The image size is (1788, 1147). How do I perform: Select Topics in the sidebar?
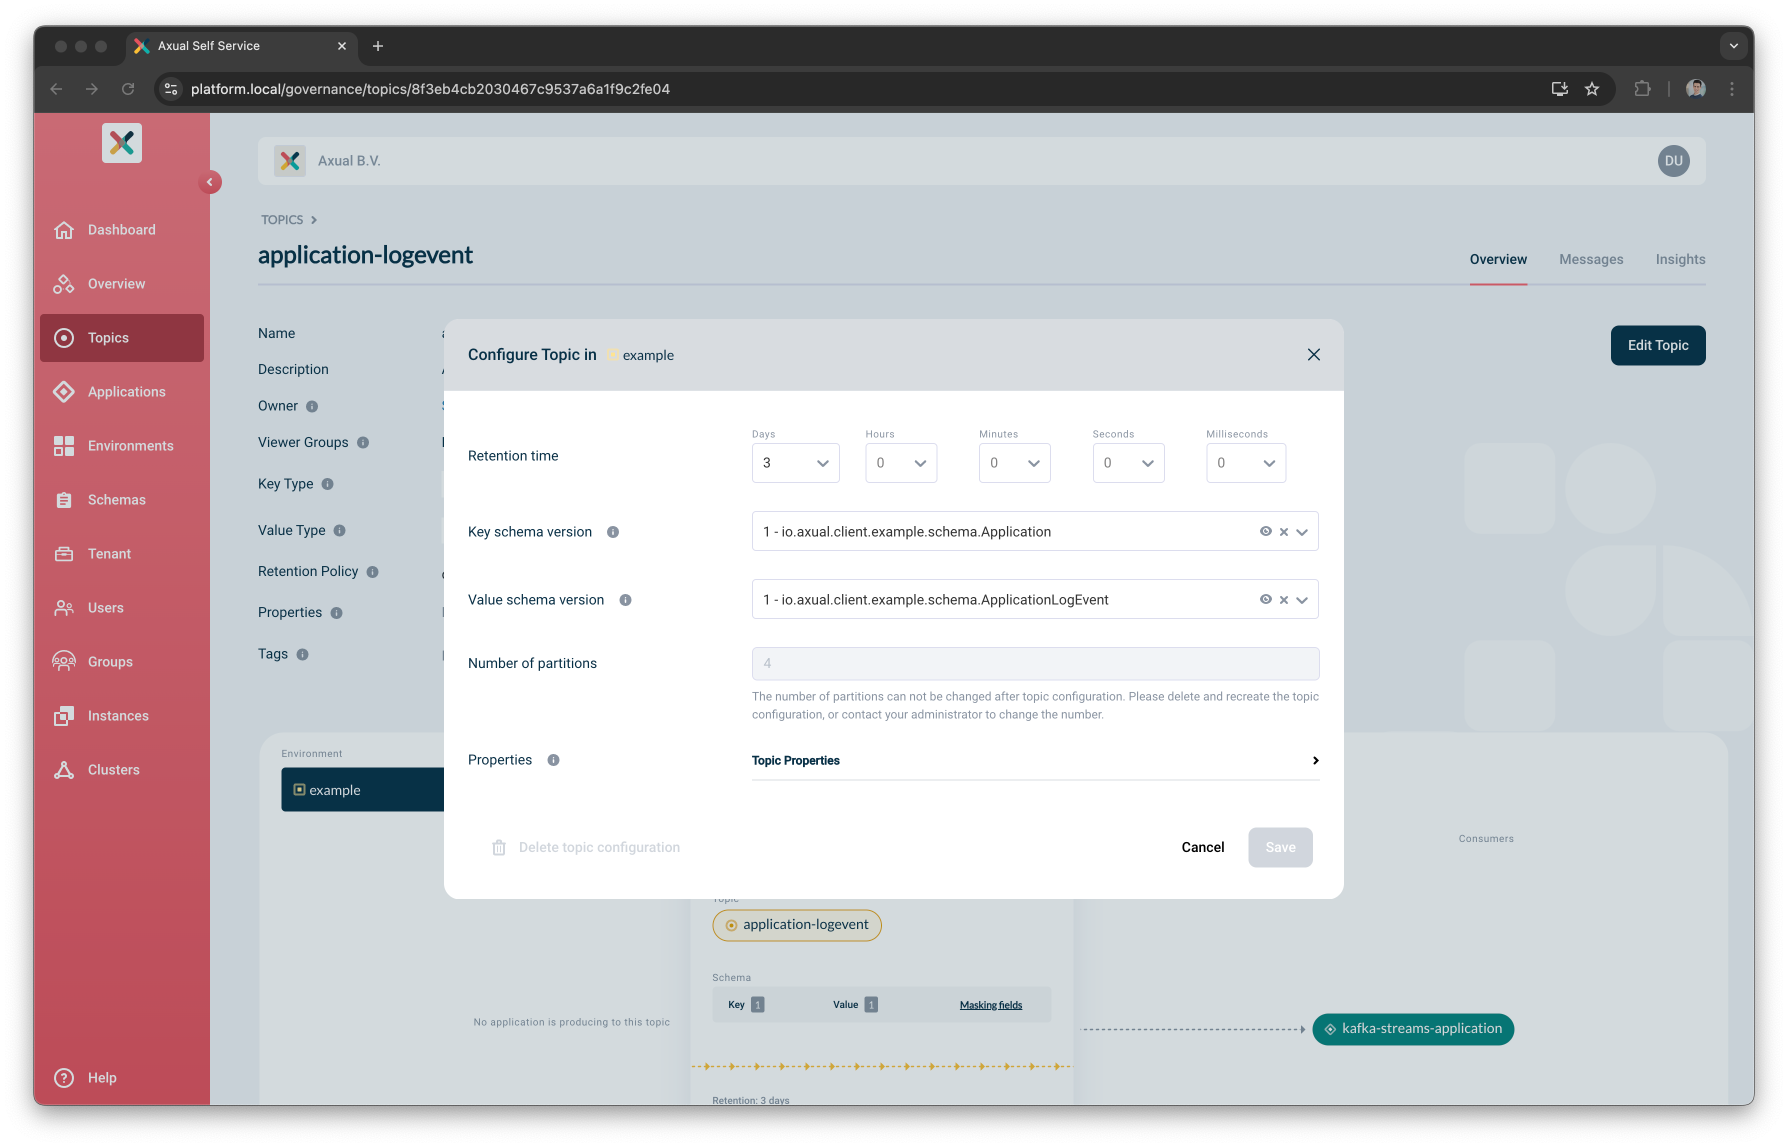[x=121, y=338]
